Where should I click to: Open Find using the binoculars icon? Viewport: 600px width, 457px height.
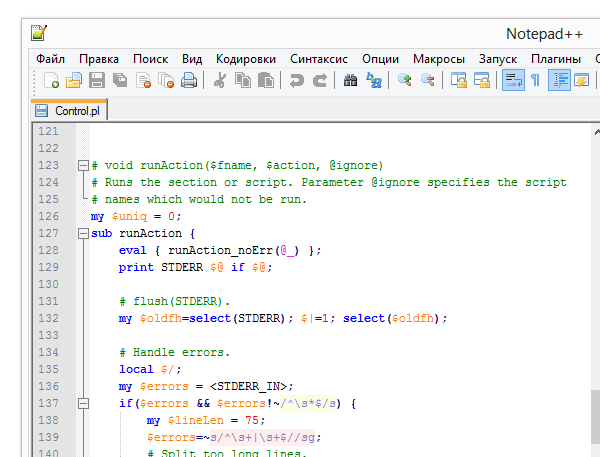(x=350, y=81)
